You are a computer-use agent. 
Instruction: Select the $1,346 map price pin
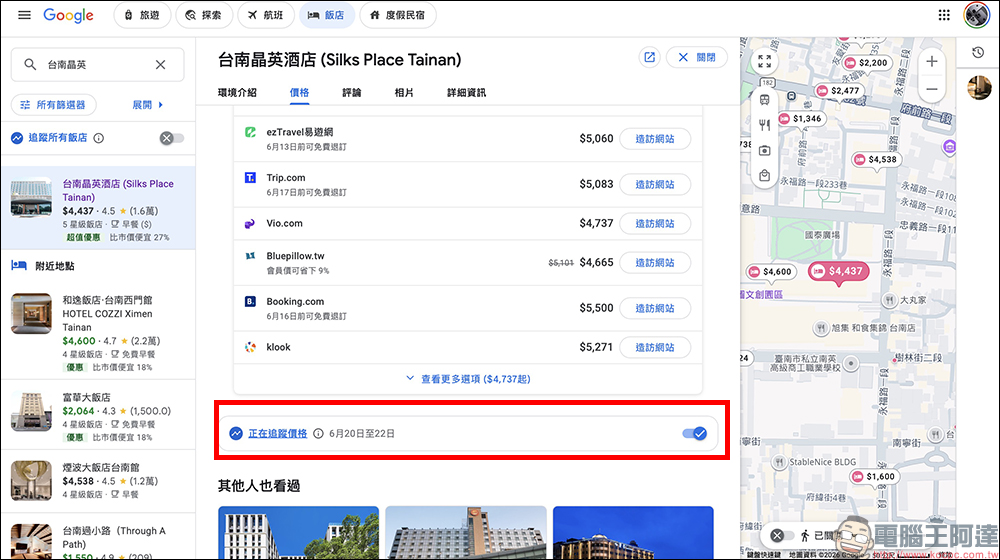pos(802,119)
